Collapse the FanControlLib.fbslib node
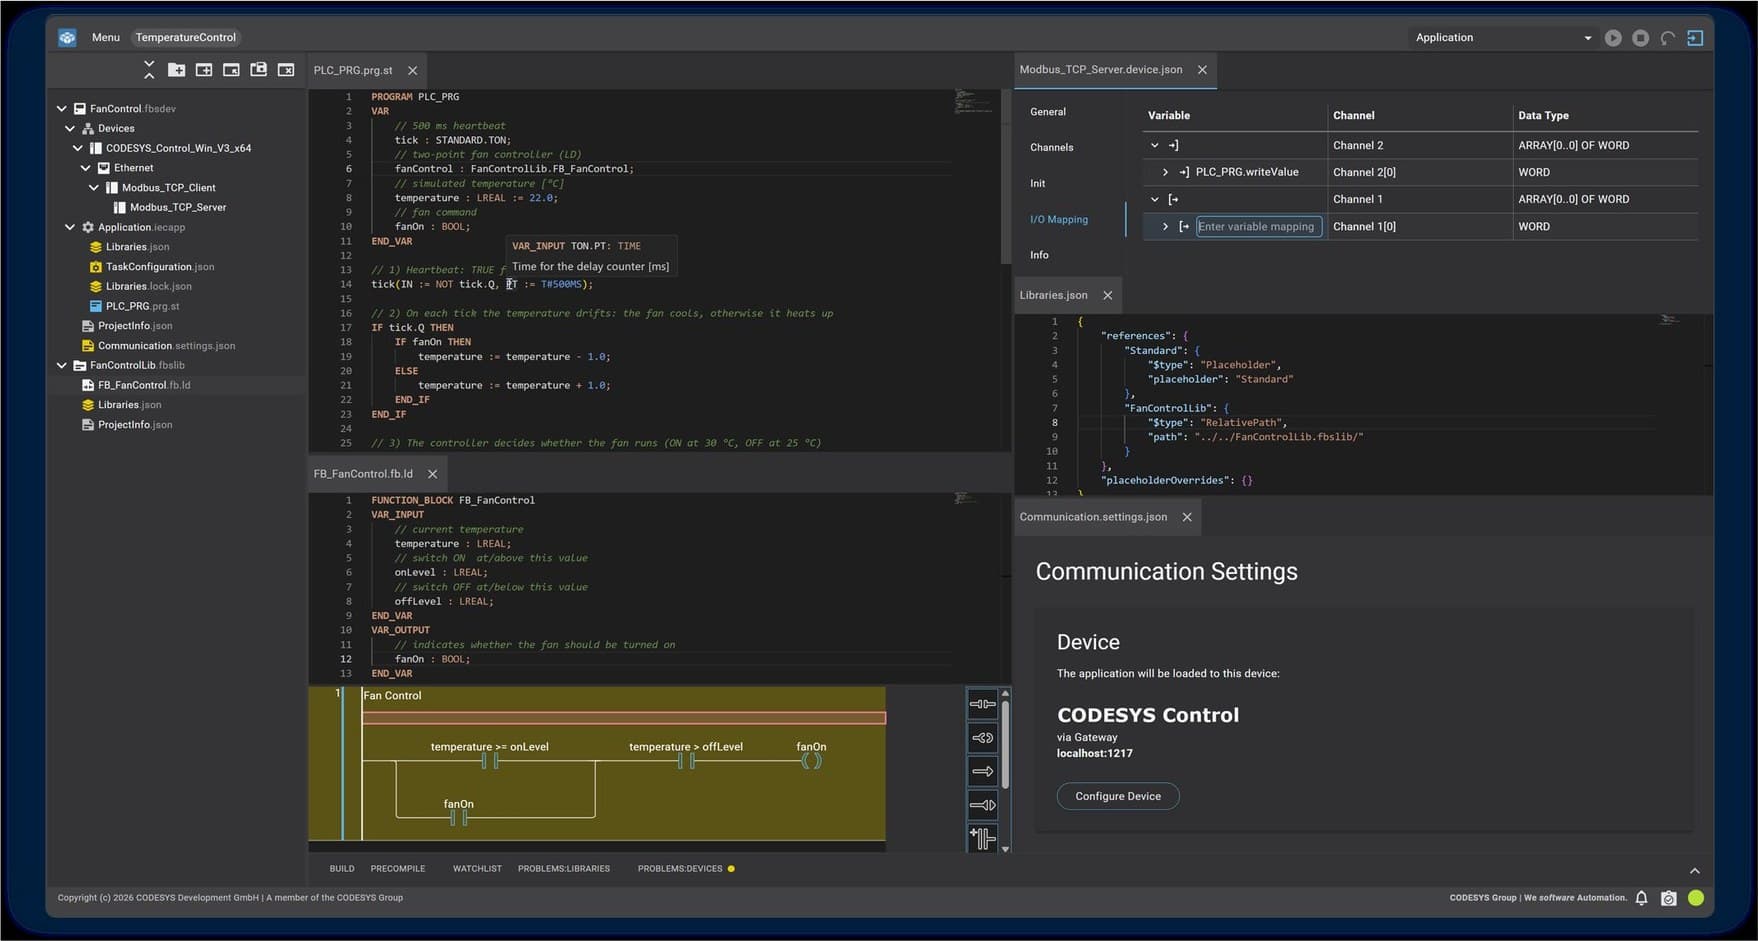Screen dimensions: 1758x941 62,365
